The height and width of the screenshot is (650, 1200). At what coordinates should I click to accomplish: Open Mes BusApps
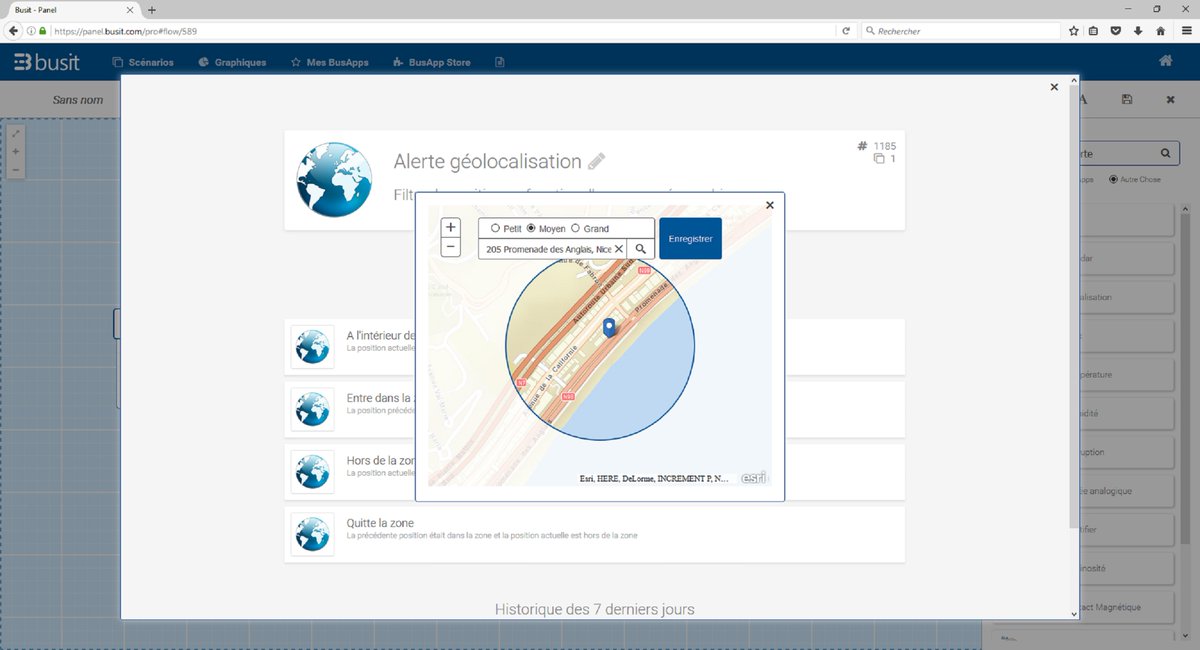click(x=330, y=62)
